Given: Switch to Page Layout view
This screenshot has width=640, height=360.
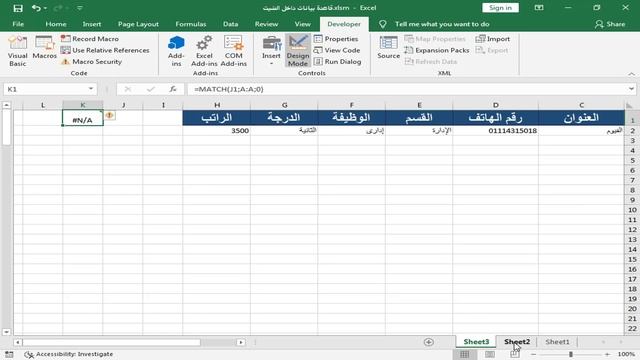Looking at the screenshot, I should (490, 354).
